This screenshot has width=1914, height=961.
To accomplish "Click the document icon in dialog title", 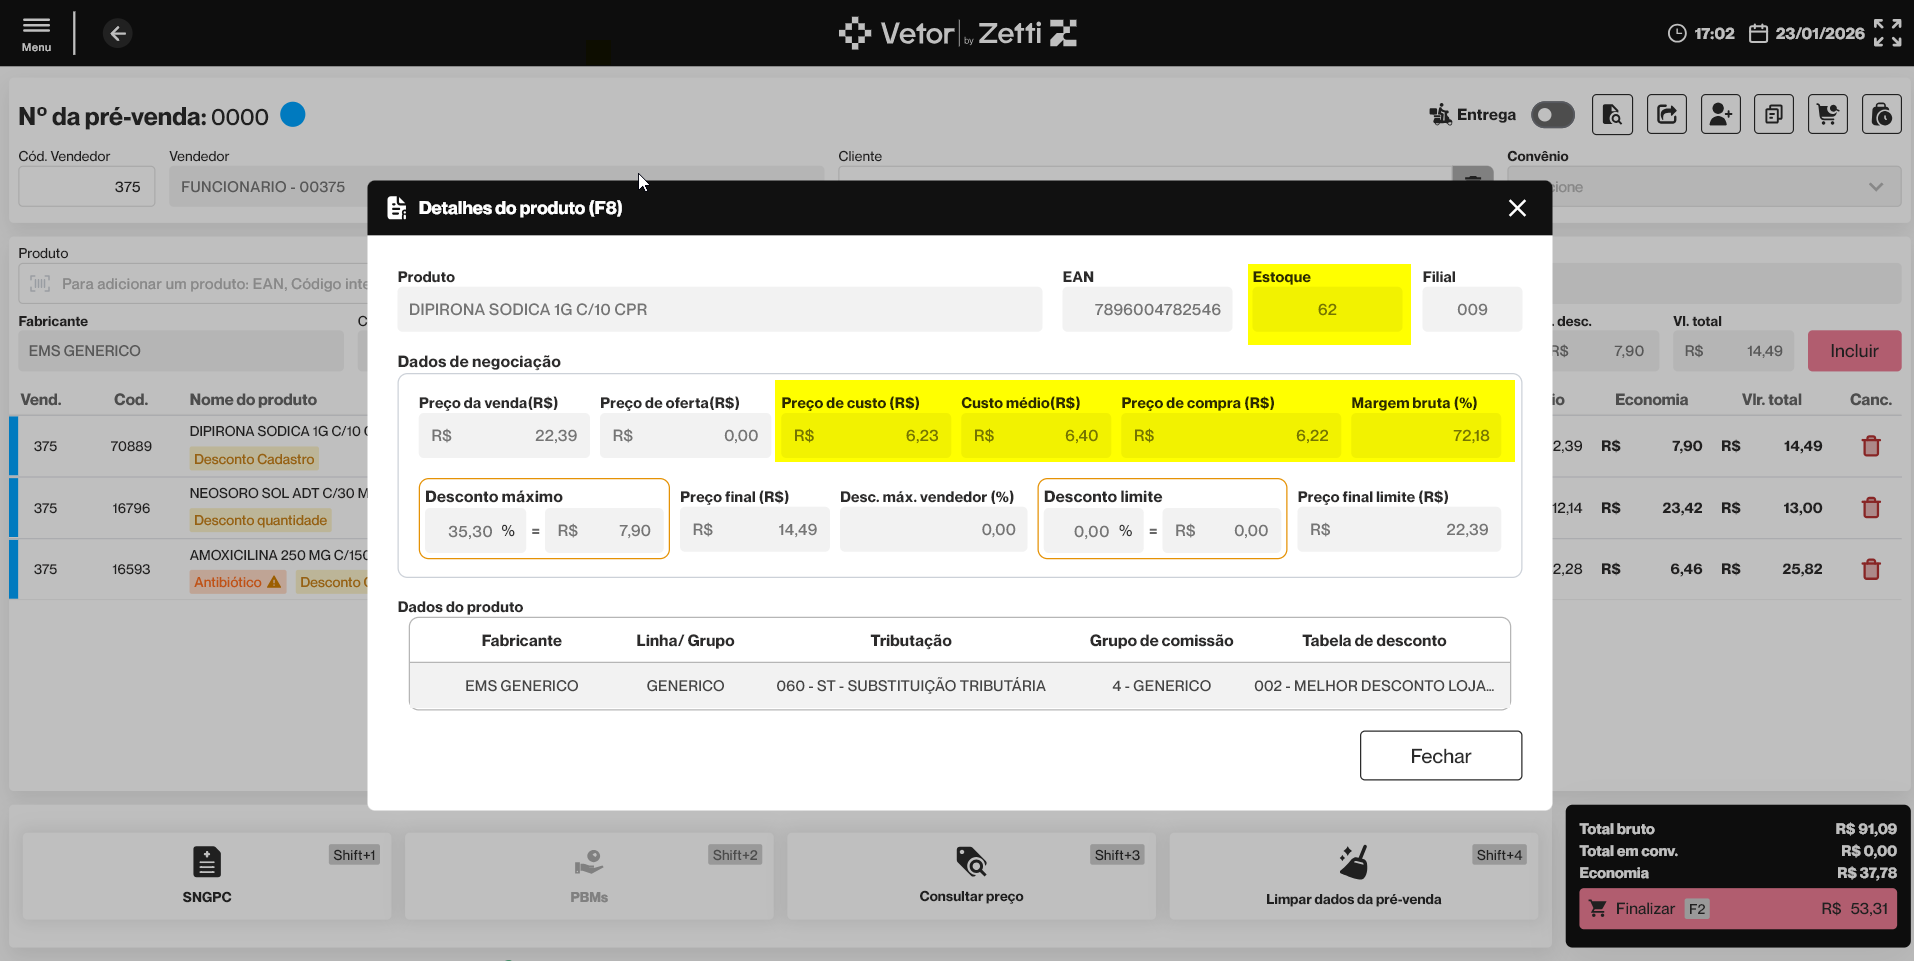I will (x=397, y=208).
